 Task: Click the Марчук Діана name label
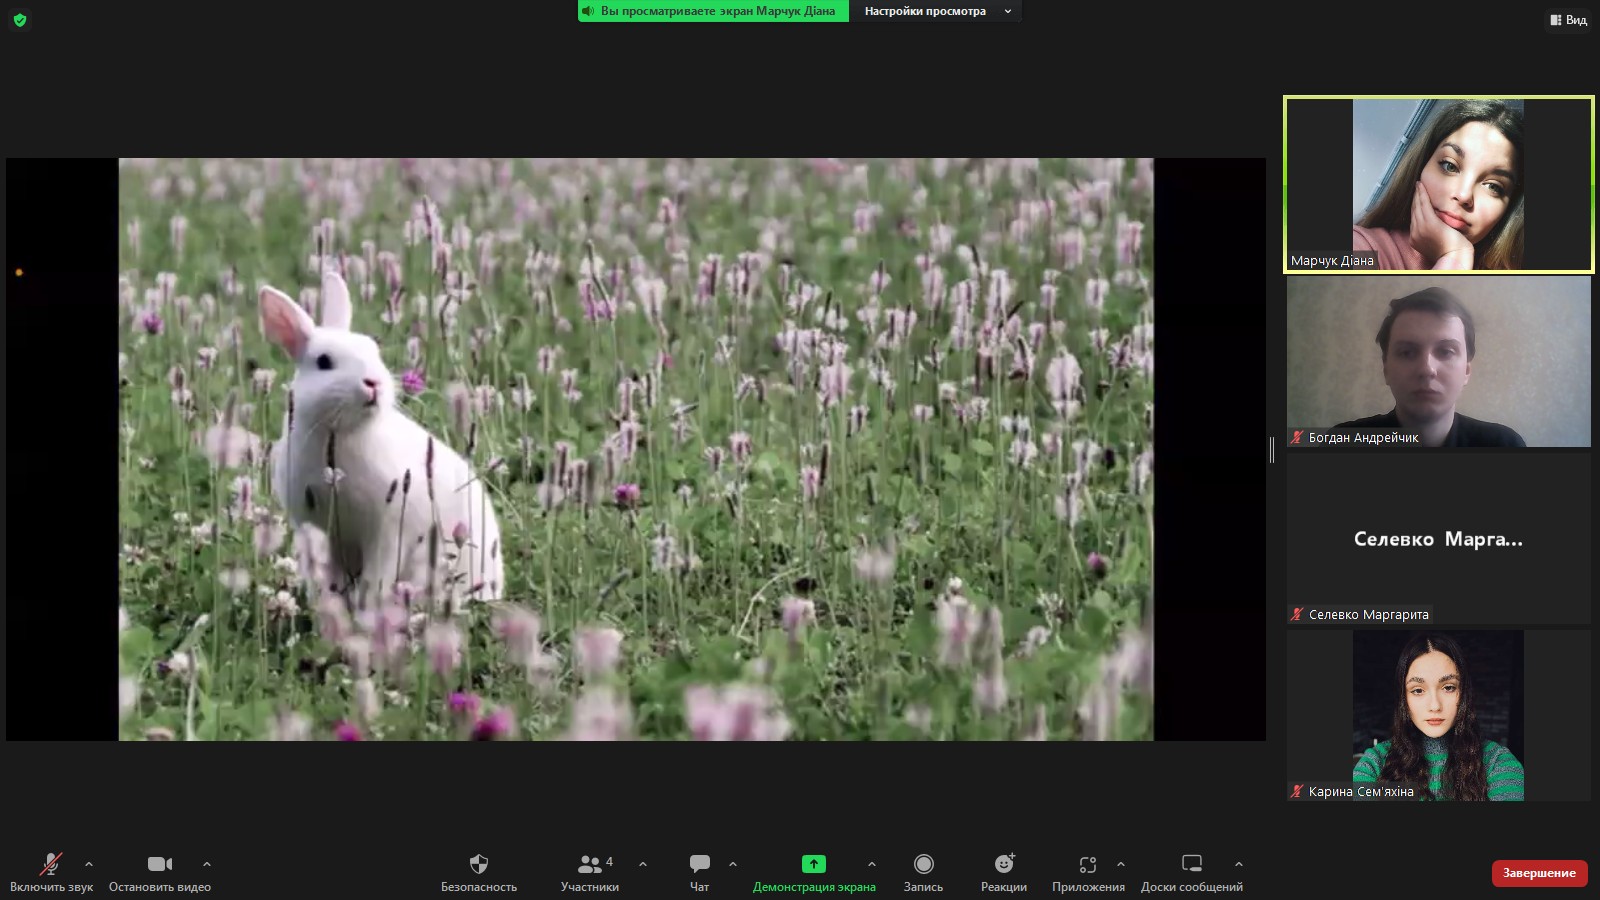tap(1332, 261)
